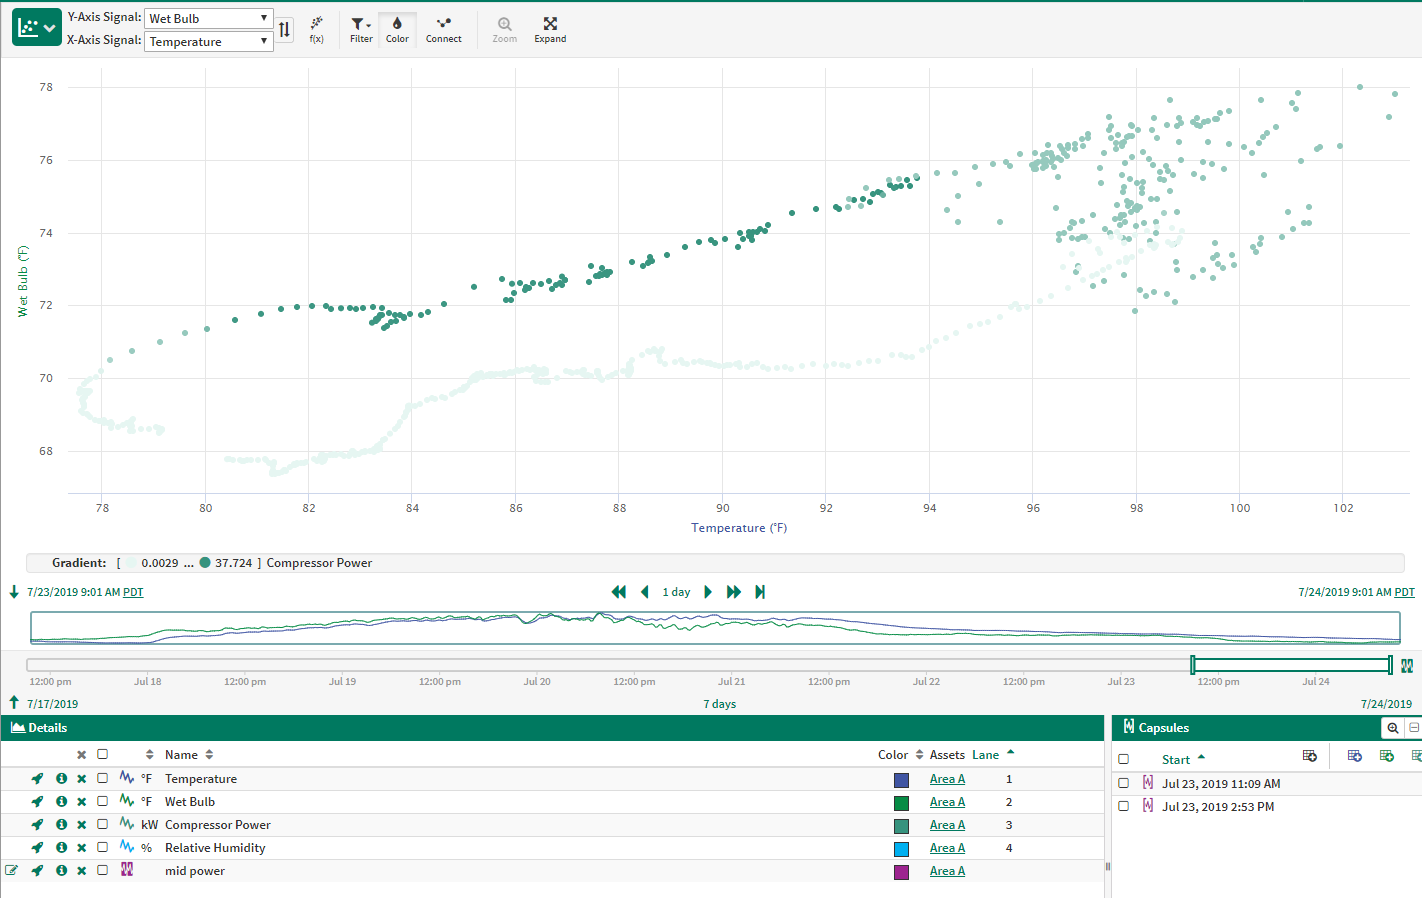Select the Color toolbar option

click(397, 29)
